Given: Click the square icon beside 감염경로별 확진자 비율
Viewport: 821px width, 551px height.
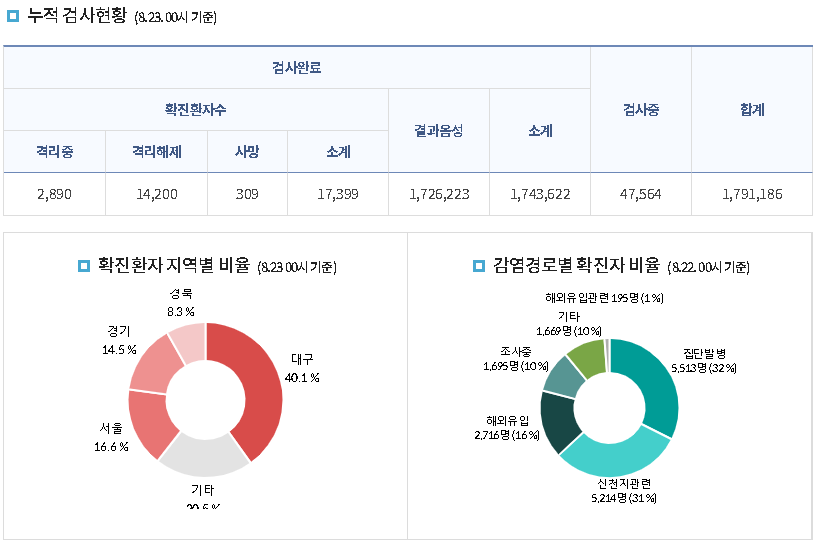Looking at the screenshot, I should [479, 266].
